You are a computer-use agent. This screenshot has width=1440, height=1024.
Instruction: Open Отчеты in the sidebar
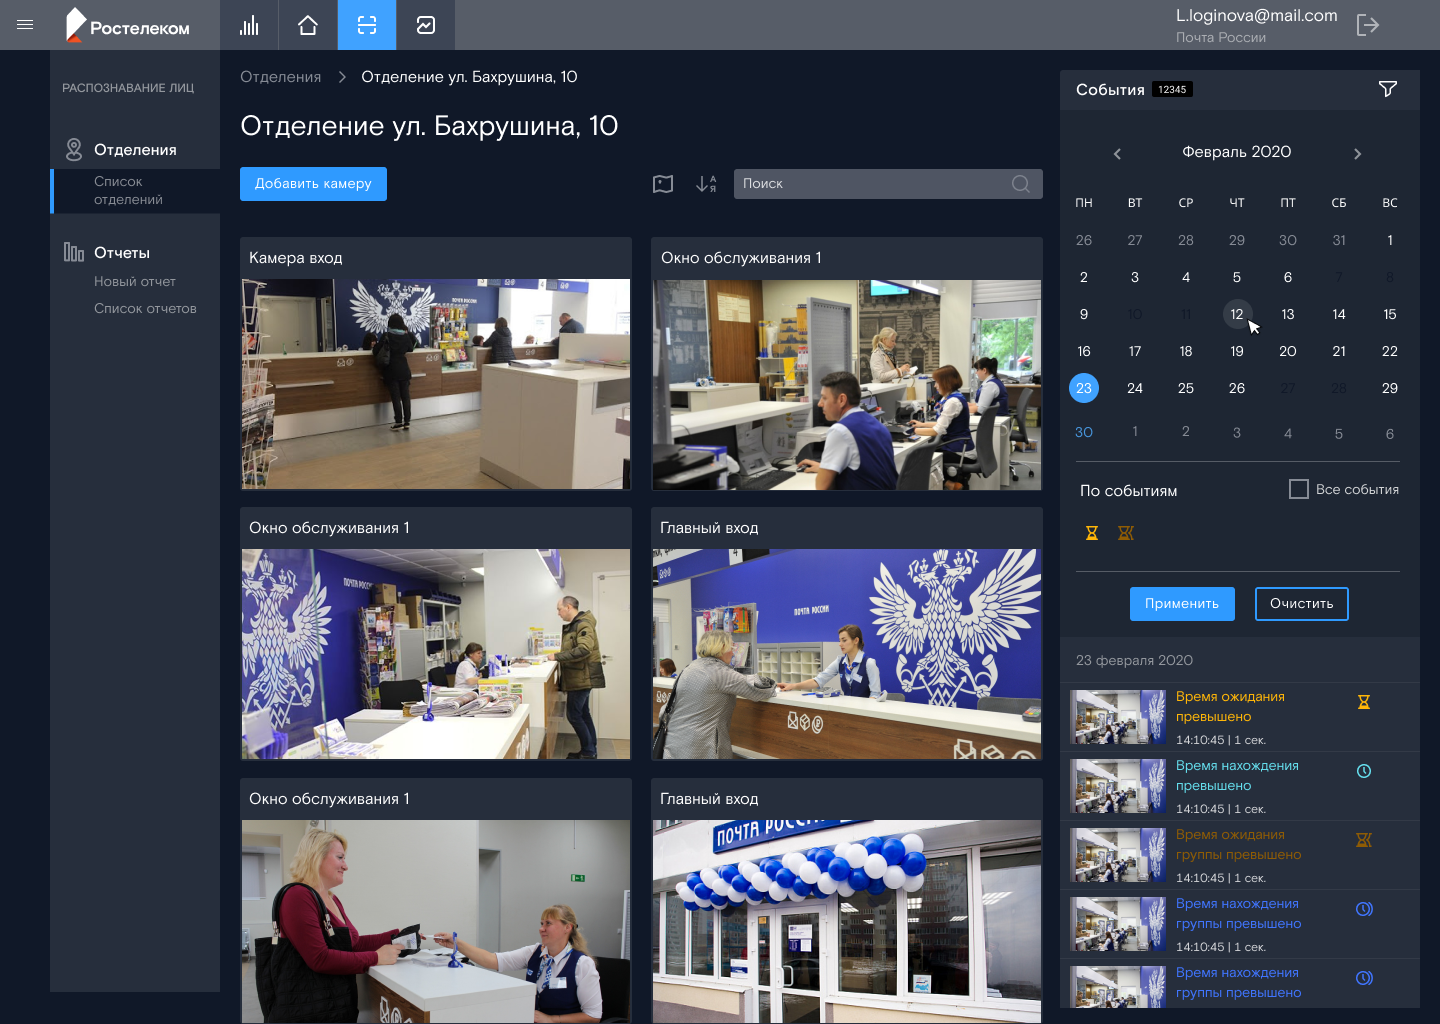(x=122, y=253)
